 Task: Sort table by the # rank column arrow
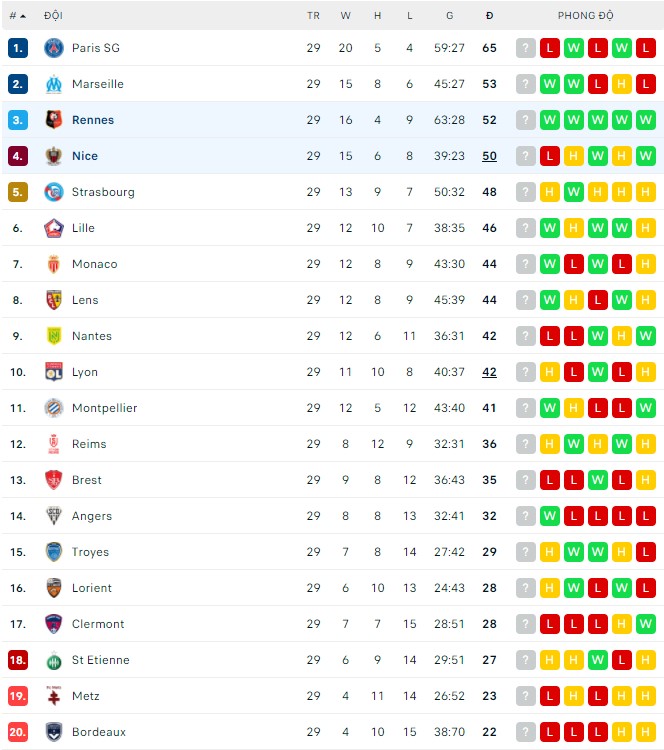point(22,16)
